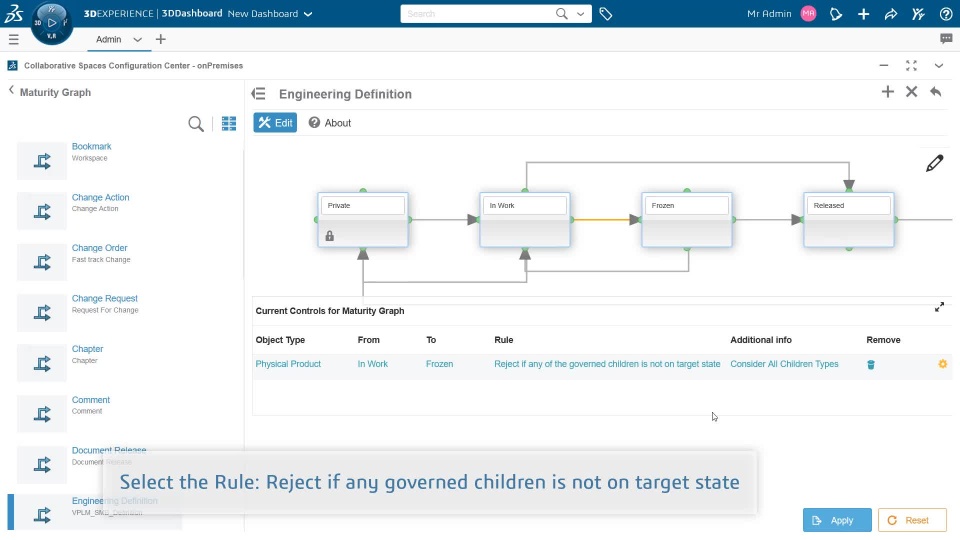This screenshot has width=960, height=540.
Task: Select the Engineering Definition list item
Action: coord(95,512)
